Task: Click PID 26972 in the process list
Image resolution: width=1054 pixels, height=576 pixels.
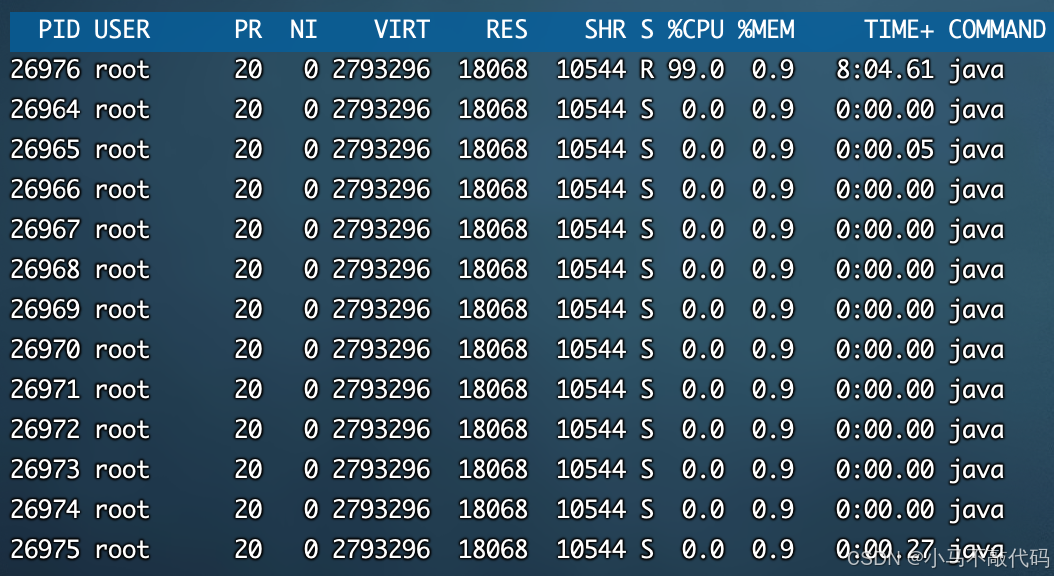Action: coord(45,429)
